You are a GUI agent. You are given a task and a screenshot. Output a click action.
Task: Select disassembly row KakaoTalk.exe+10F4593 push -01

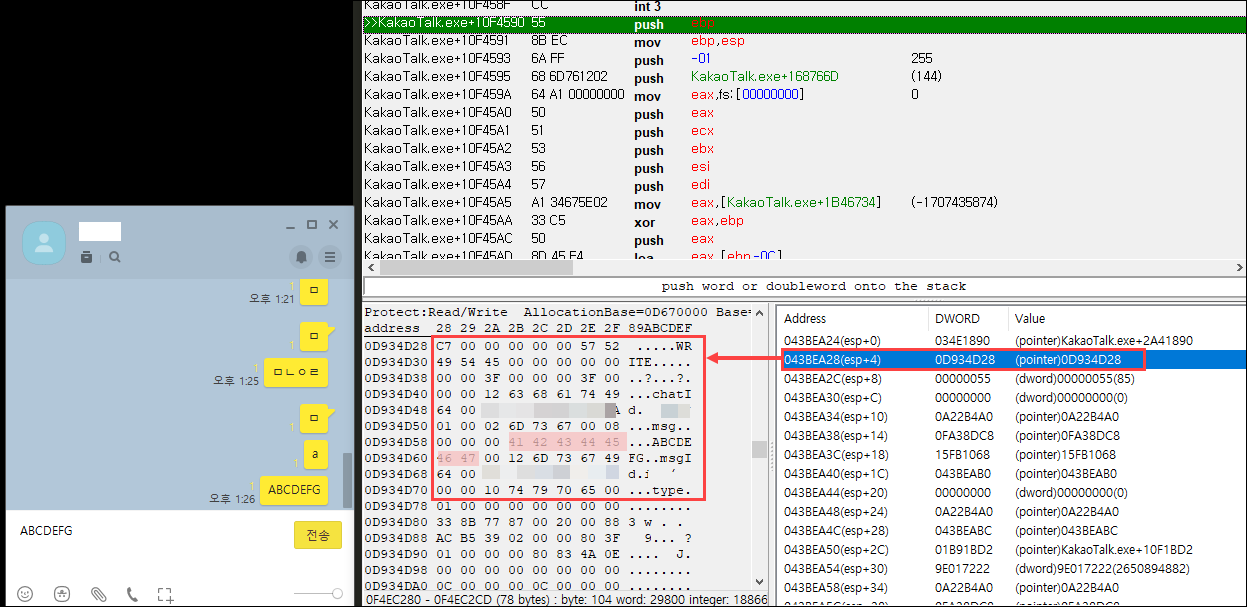tap(804, 59)
